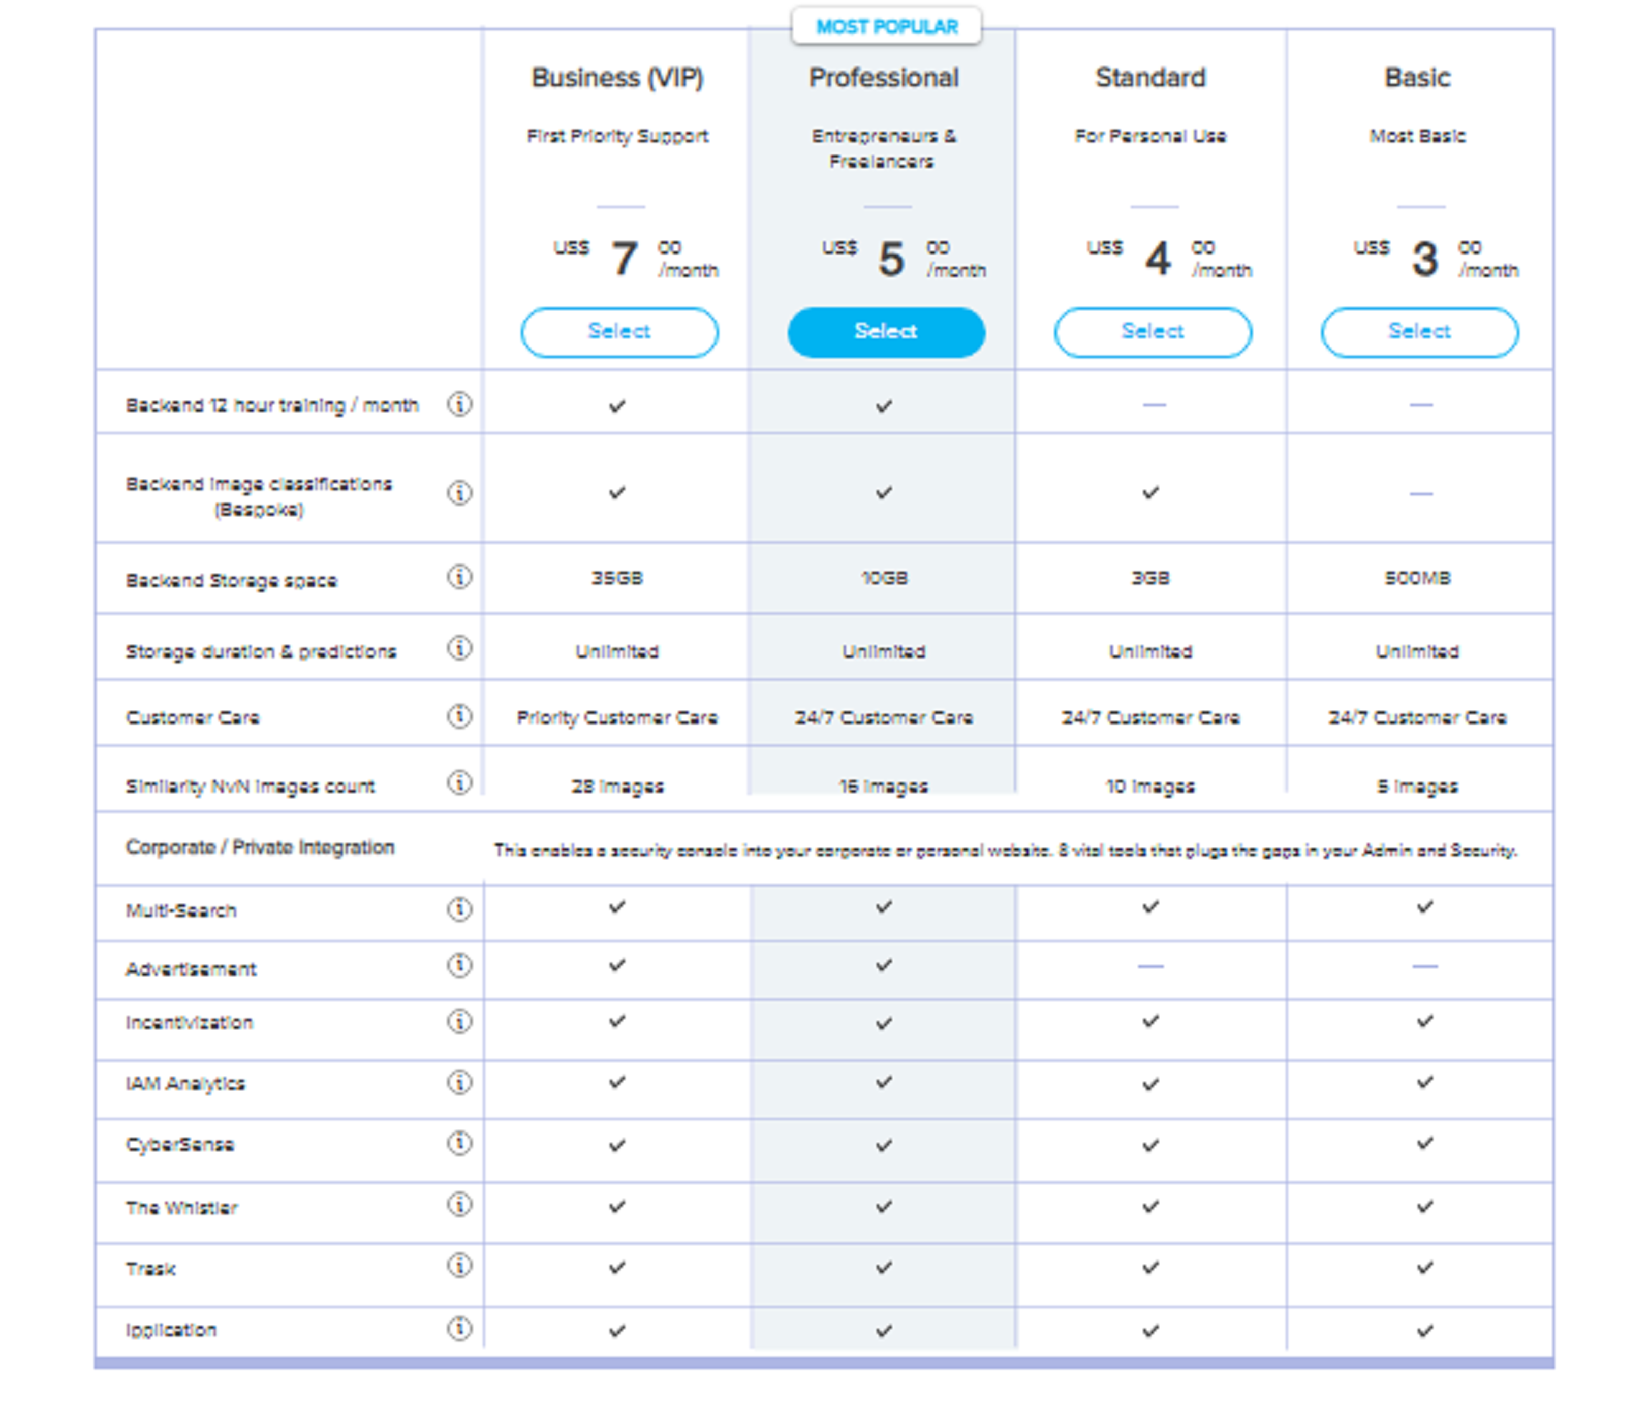Click the Entrepreneurs & Freelancers subtitle
1649x1415 pixels.
[884, 149]
